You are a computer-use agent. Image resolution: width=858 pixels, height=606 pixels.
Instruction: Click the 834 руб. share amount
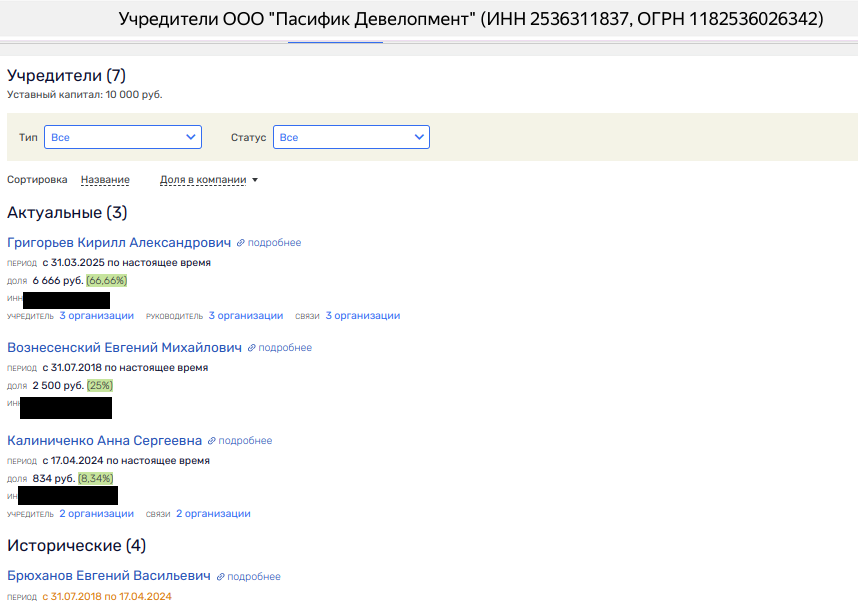coord(54,479)
